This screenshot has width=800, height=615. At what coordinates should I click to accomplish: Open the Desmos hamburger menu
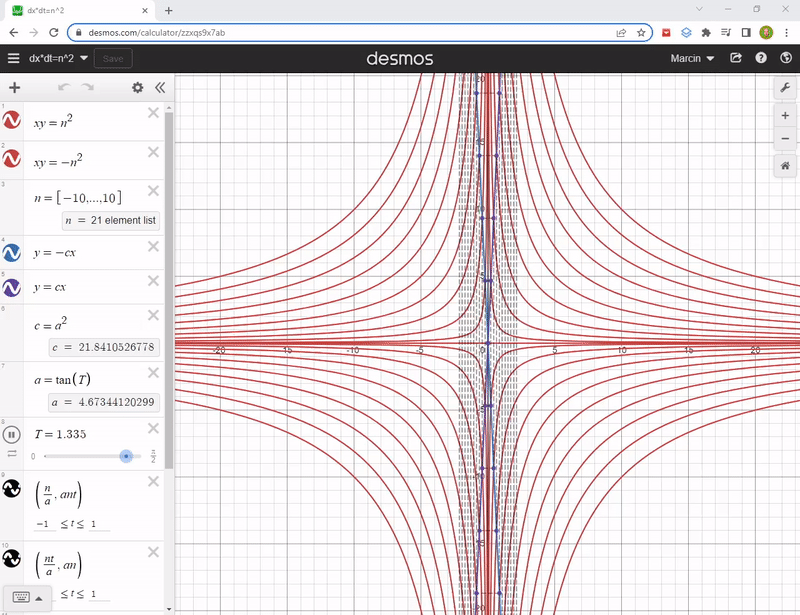click(x=14, y=58)
